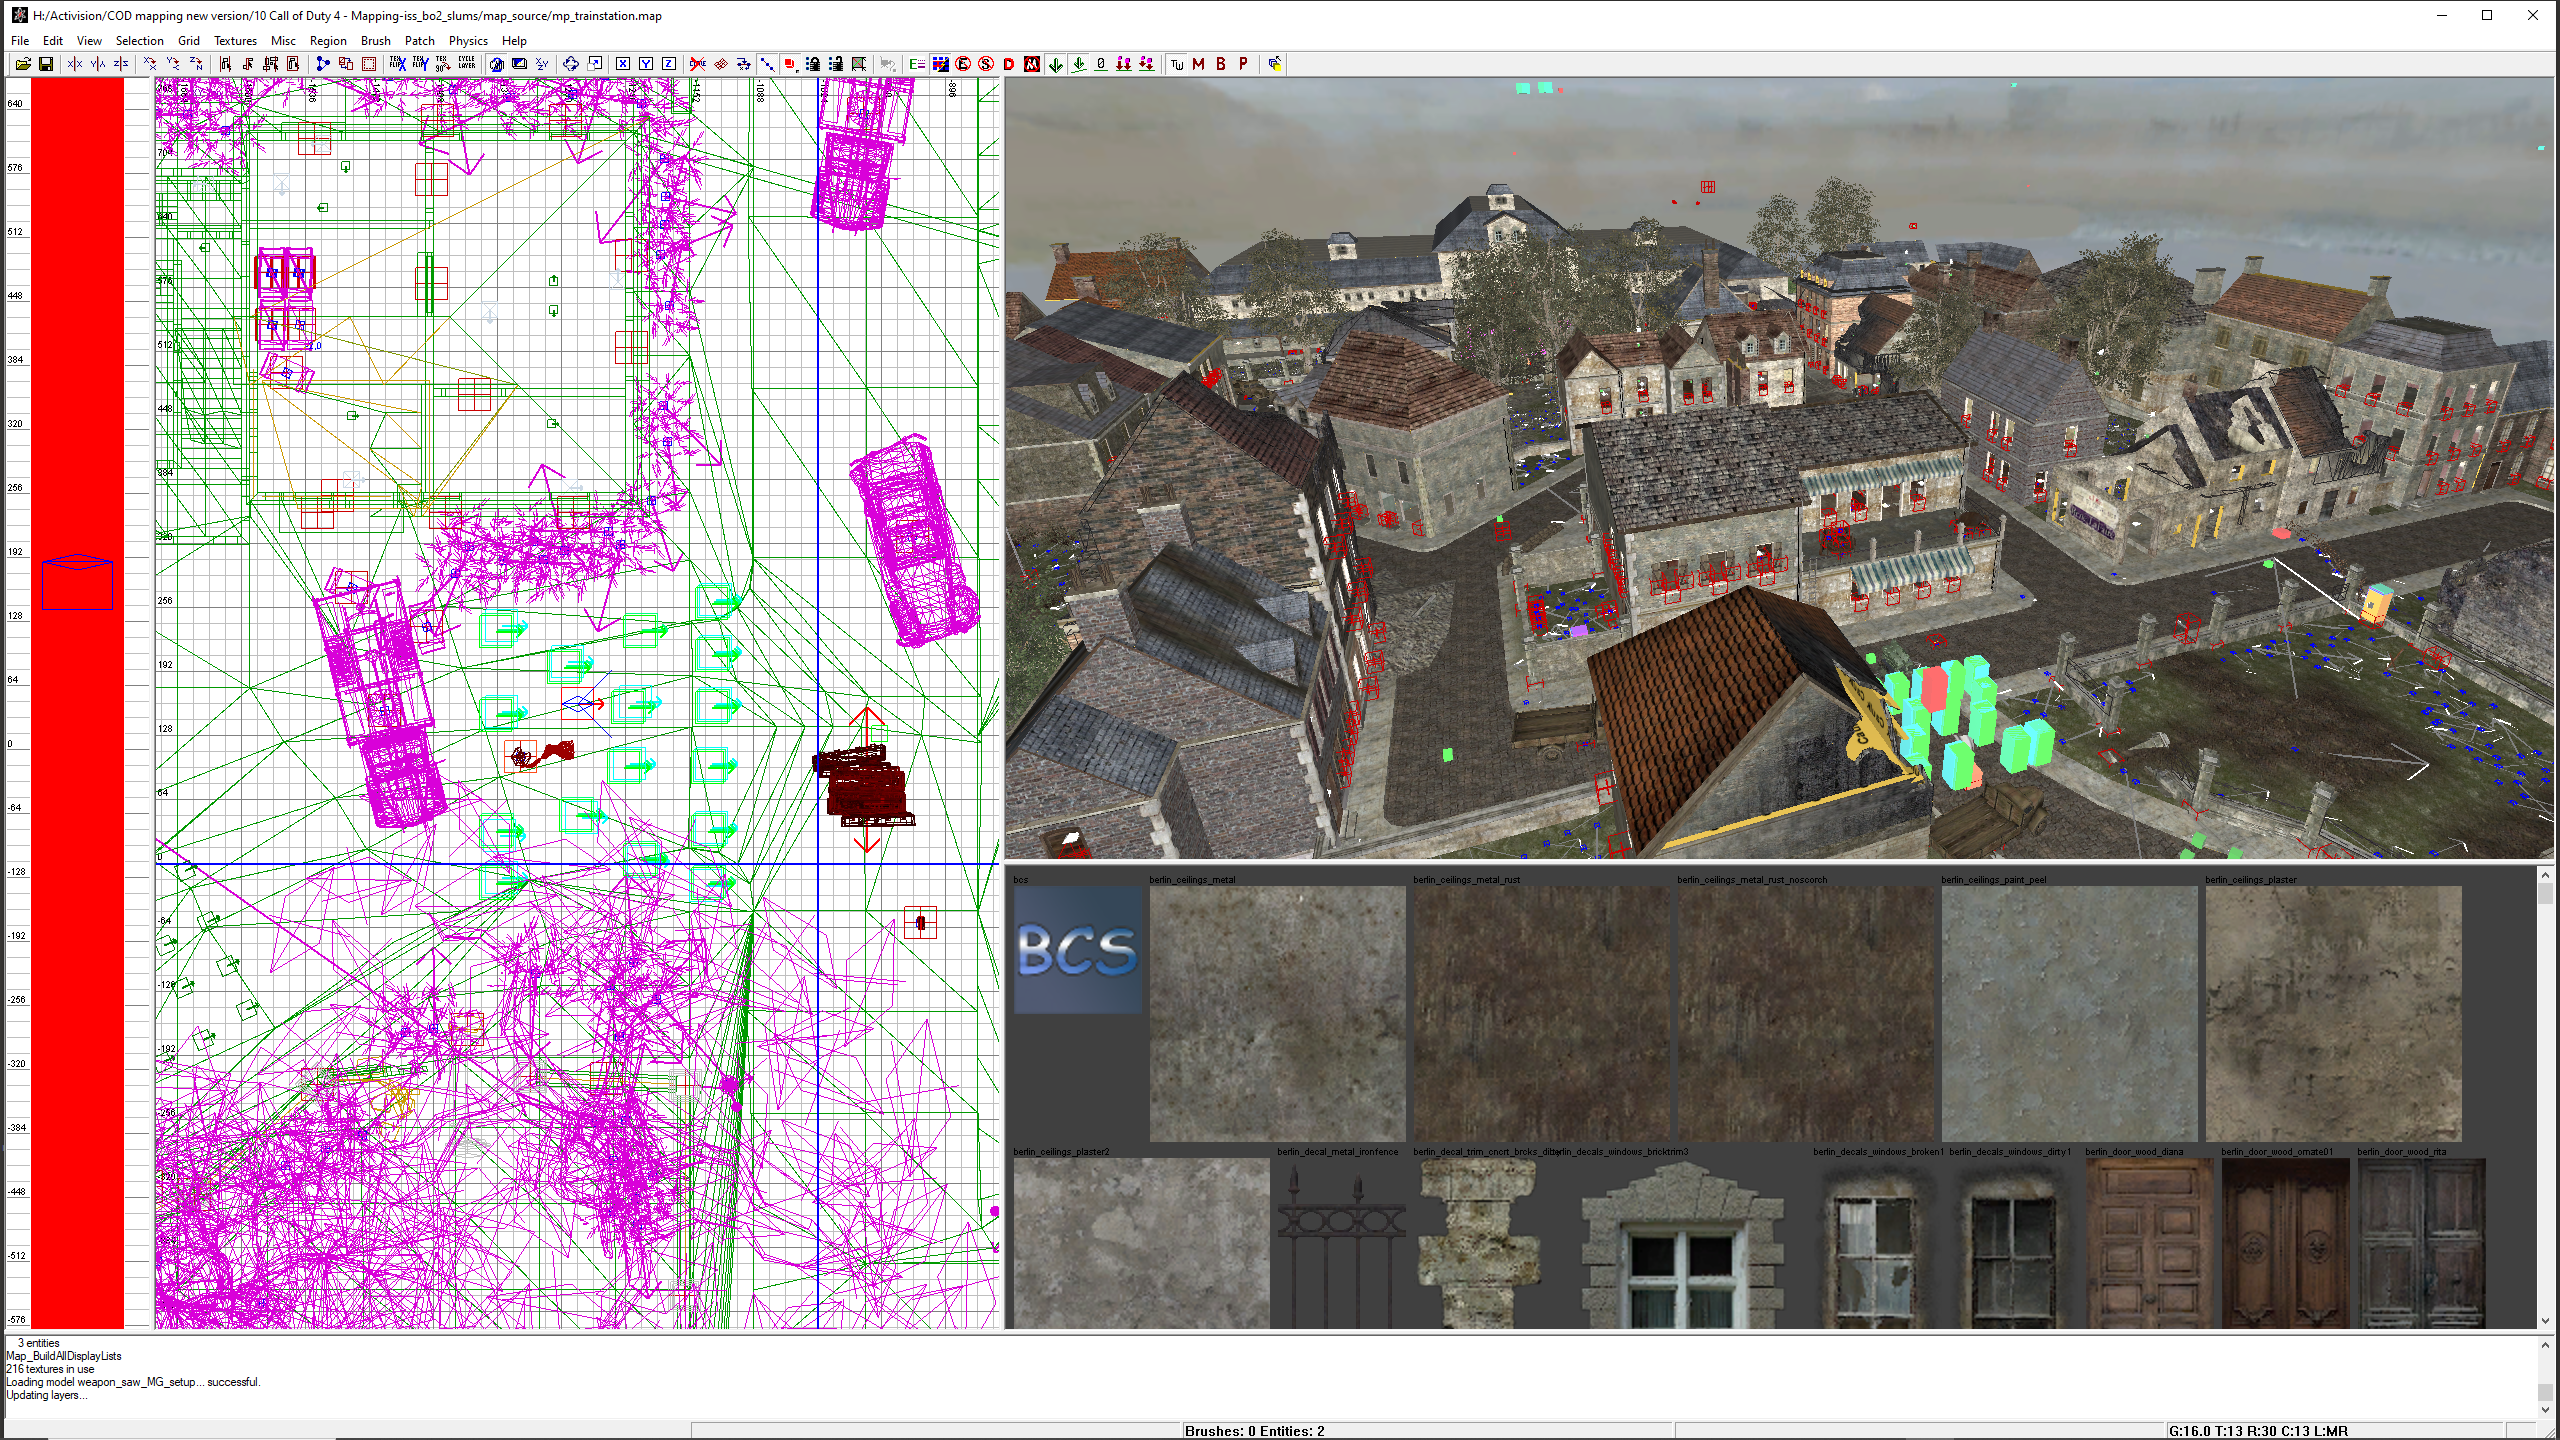Screen dimensions: 2560x1440
Task: Click the underlined 0 toolbar icon
Action: tap(1101, 64)
